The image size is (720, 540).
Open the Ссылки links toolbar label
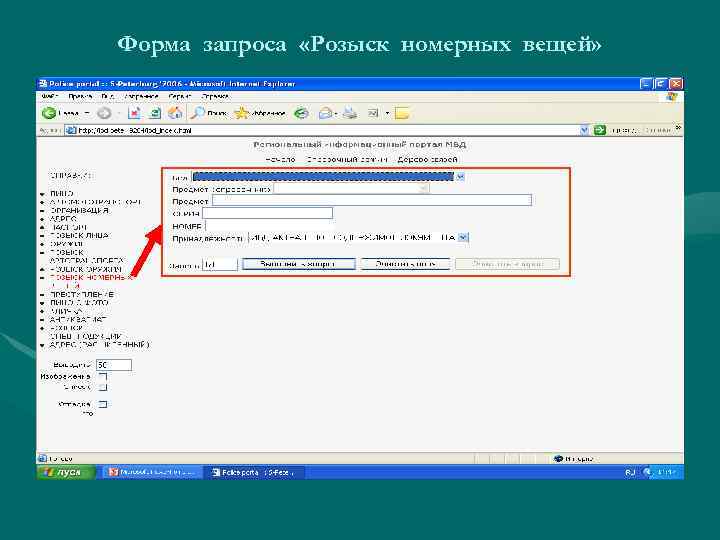[x=658, y=130]
